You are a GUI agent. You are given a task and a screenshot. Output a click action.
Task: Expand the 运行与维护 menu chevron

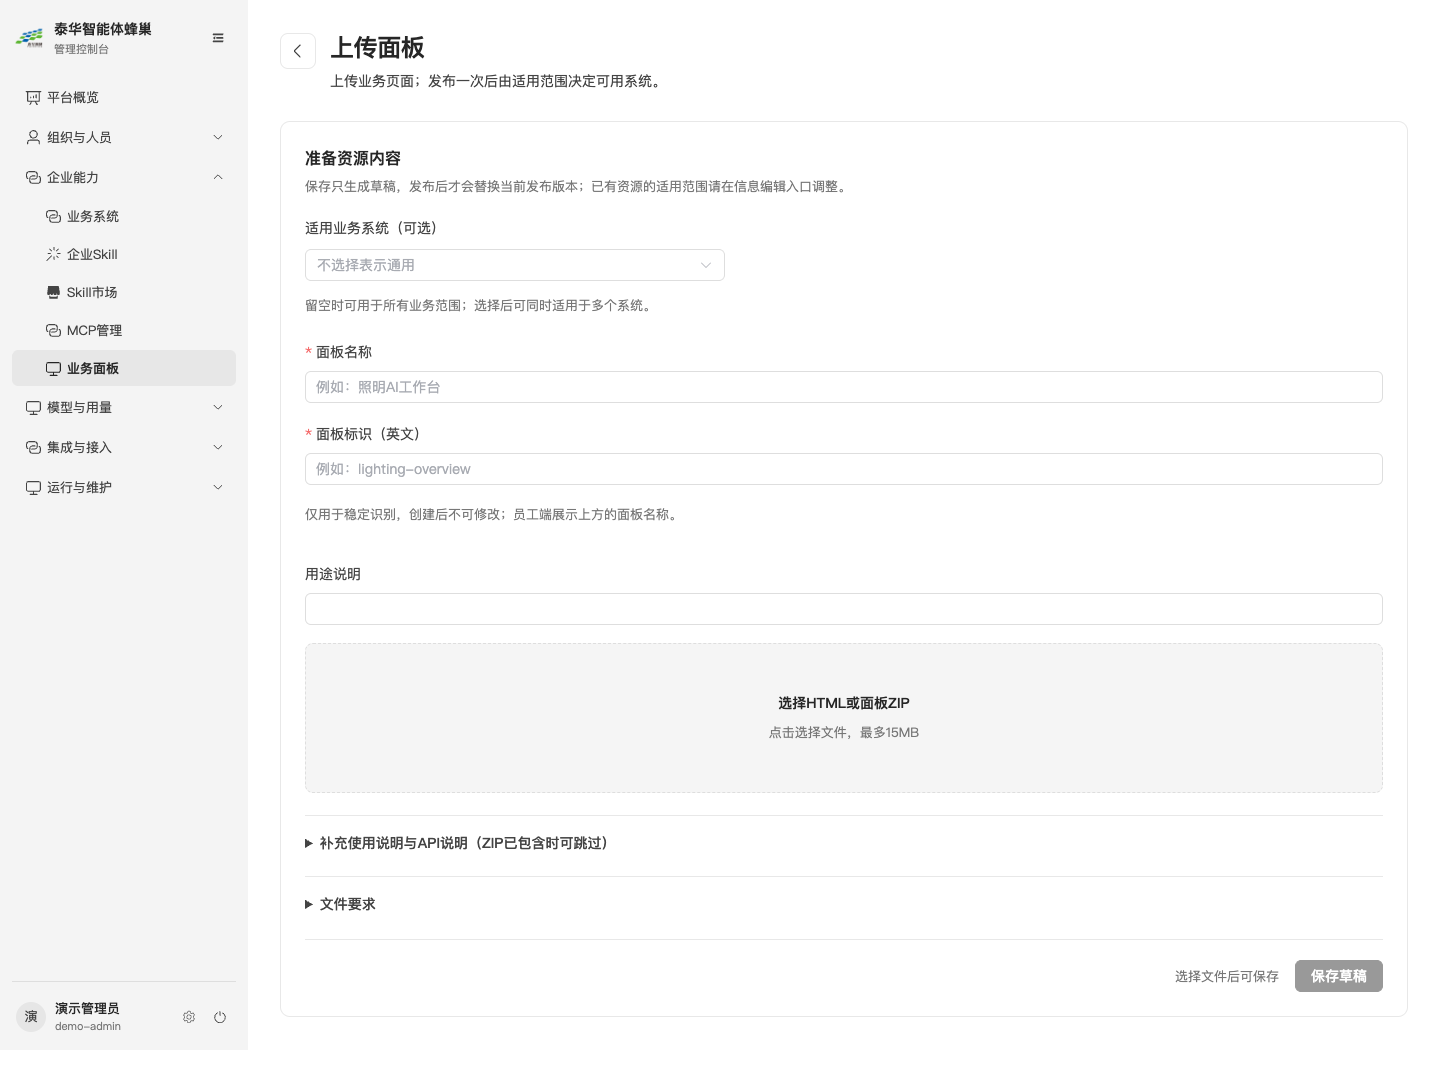[218, 487]
